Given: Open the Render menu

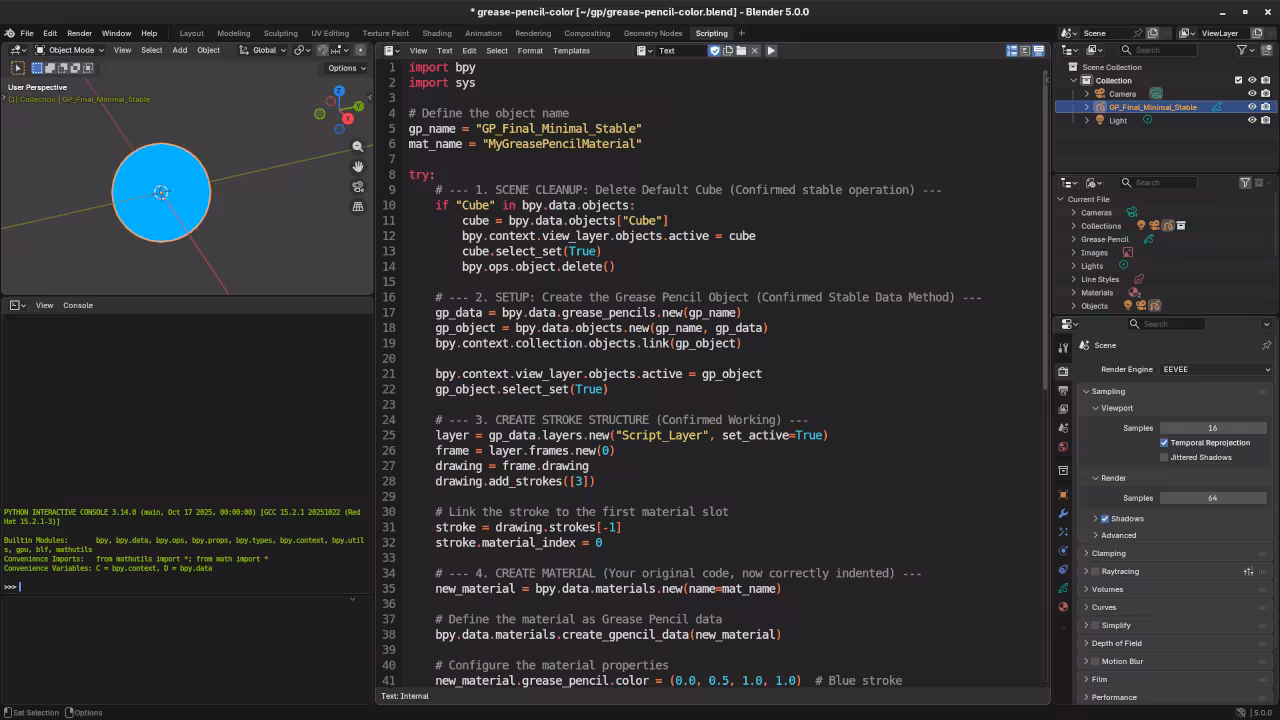Looking at the screenshot, I should (x=78, y=33).
